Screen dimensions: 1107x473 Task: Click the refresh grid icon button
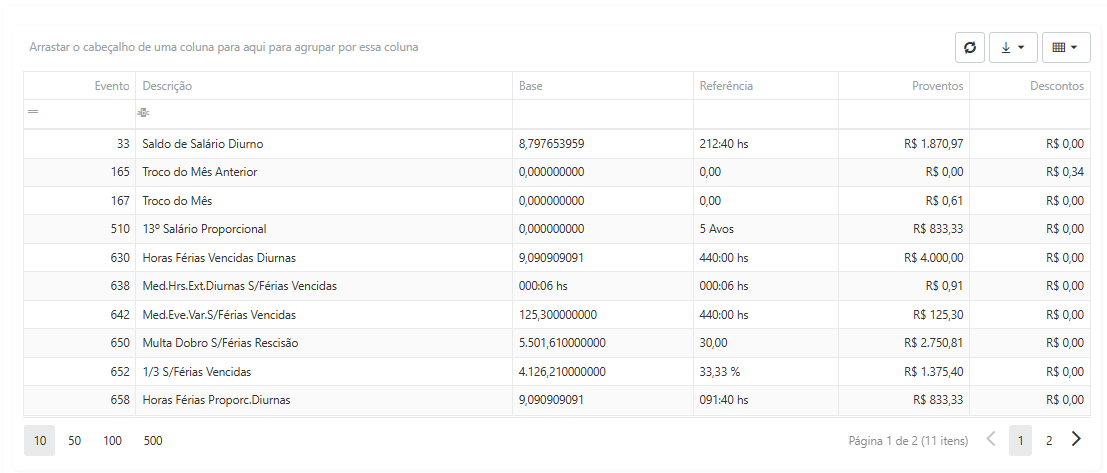(970, 47)
